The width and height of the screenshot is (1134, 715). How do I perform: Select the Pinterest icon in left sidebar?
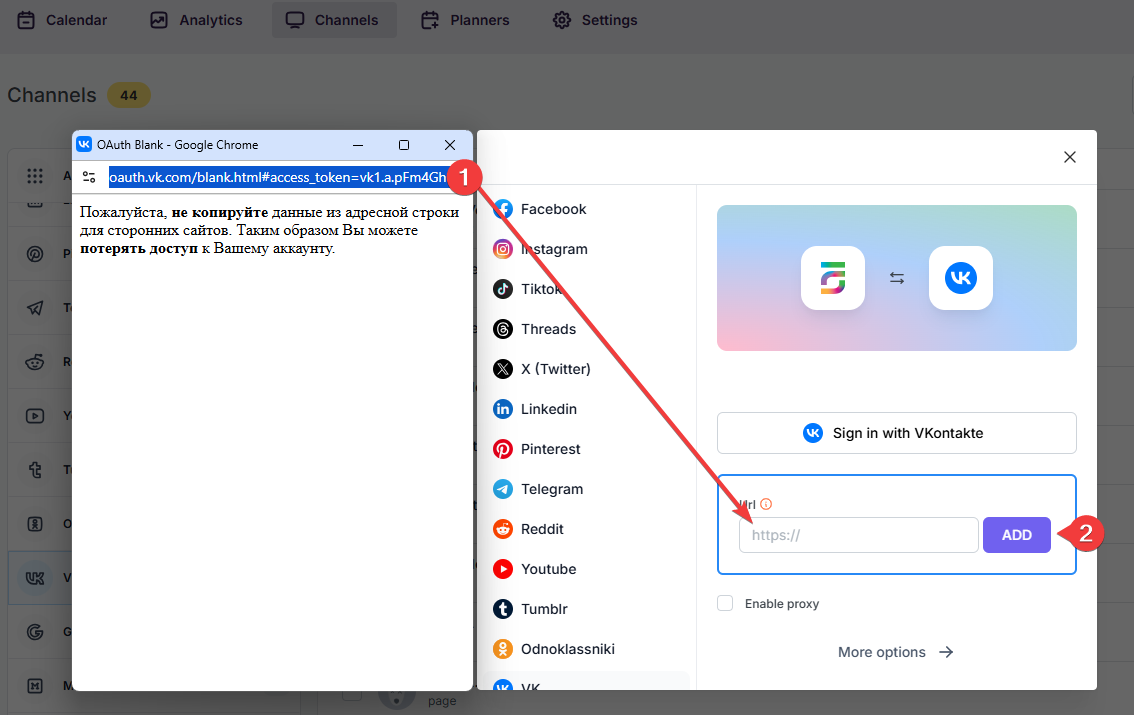35,254
